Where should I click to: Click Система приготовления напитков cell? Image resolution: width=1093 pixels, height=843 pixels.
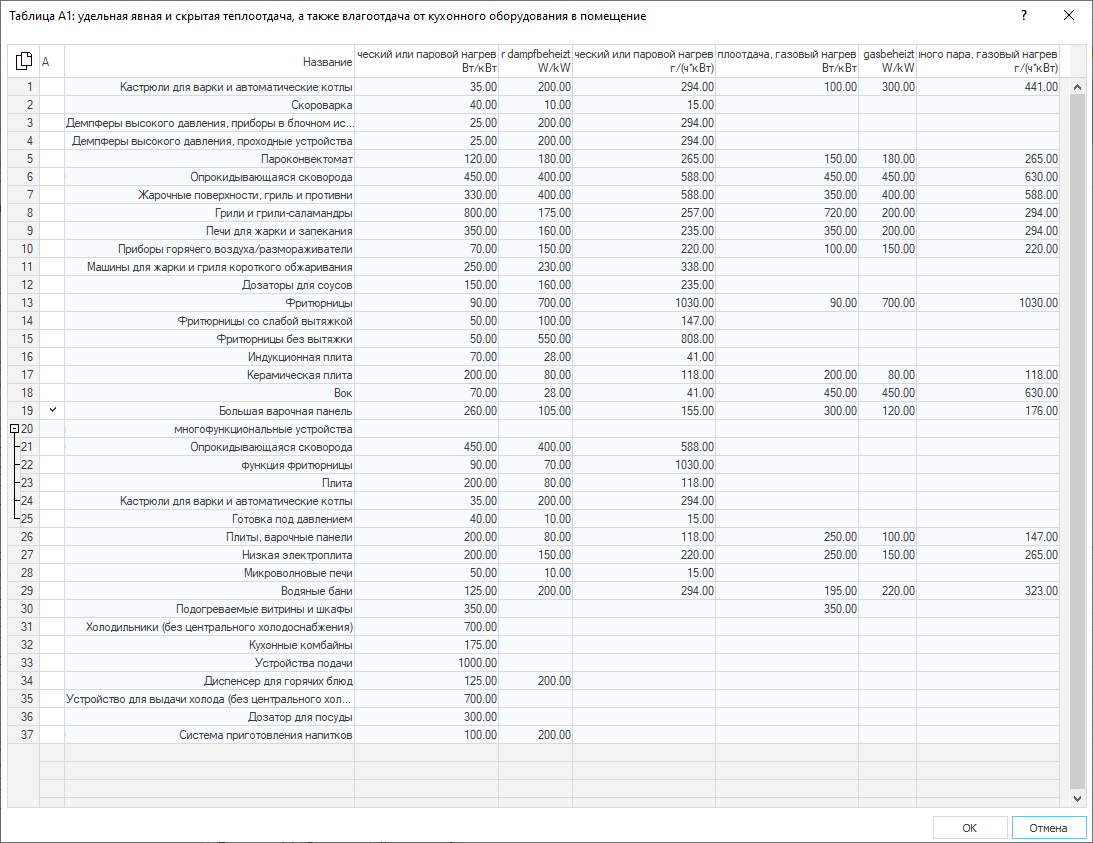209,735
